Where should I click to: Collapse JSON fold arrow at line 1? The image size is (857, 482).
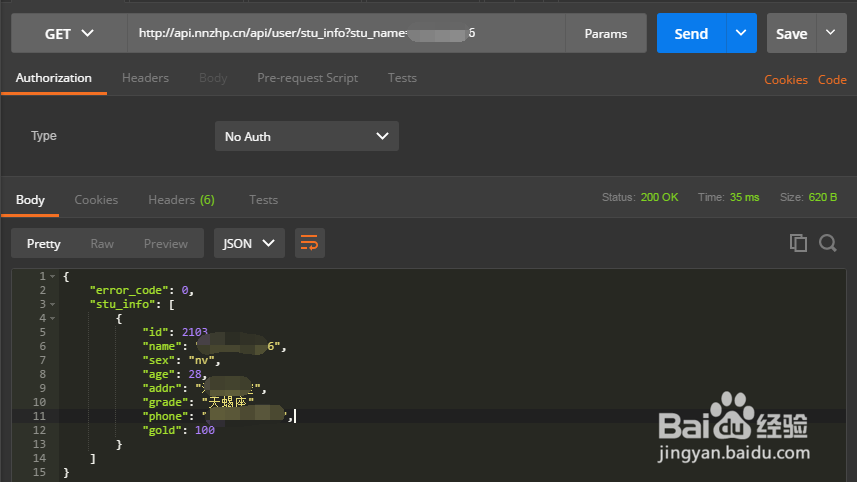[52, 277]
